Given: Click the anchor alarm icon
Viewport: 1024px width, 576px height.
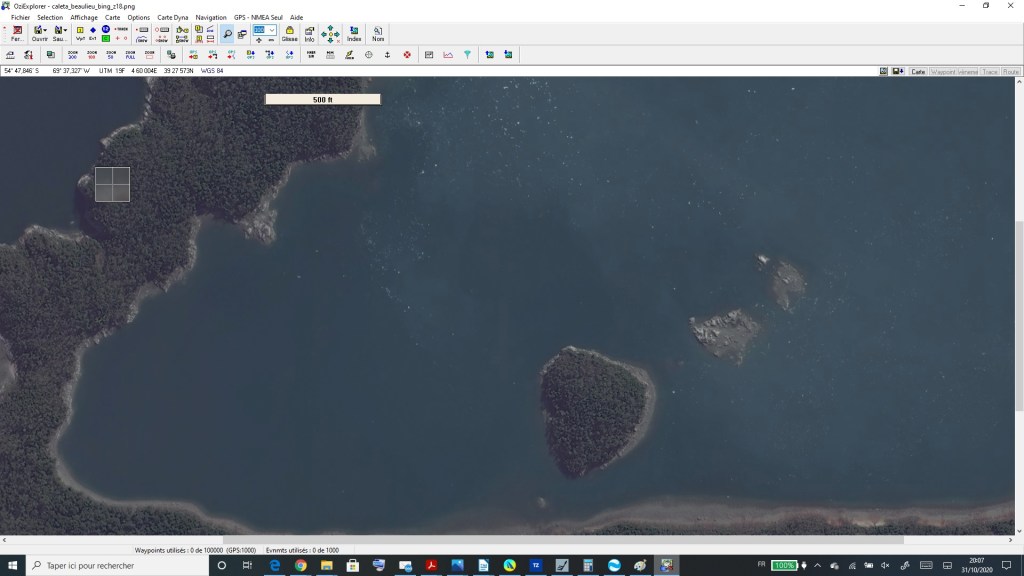Looking at the screenshot, I should point(387,54).
